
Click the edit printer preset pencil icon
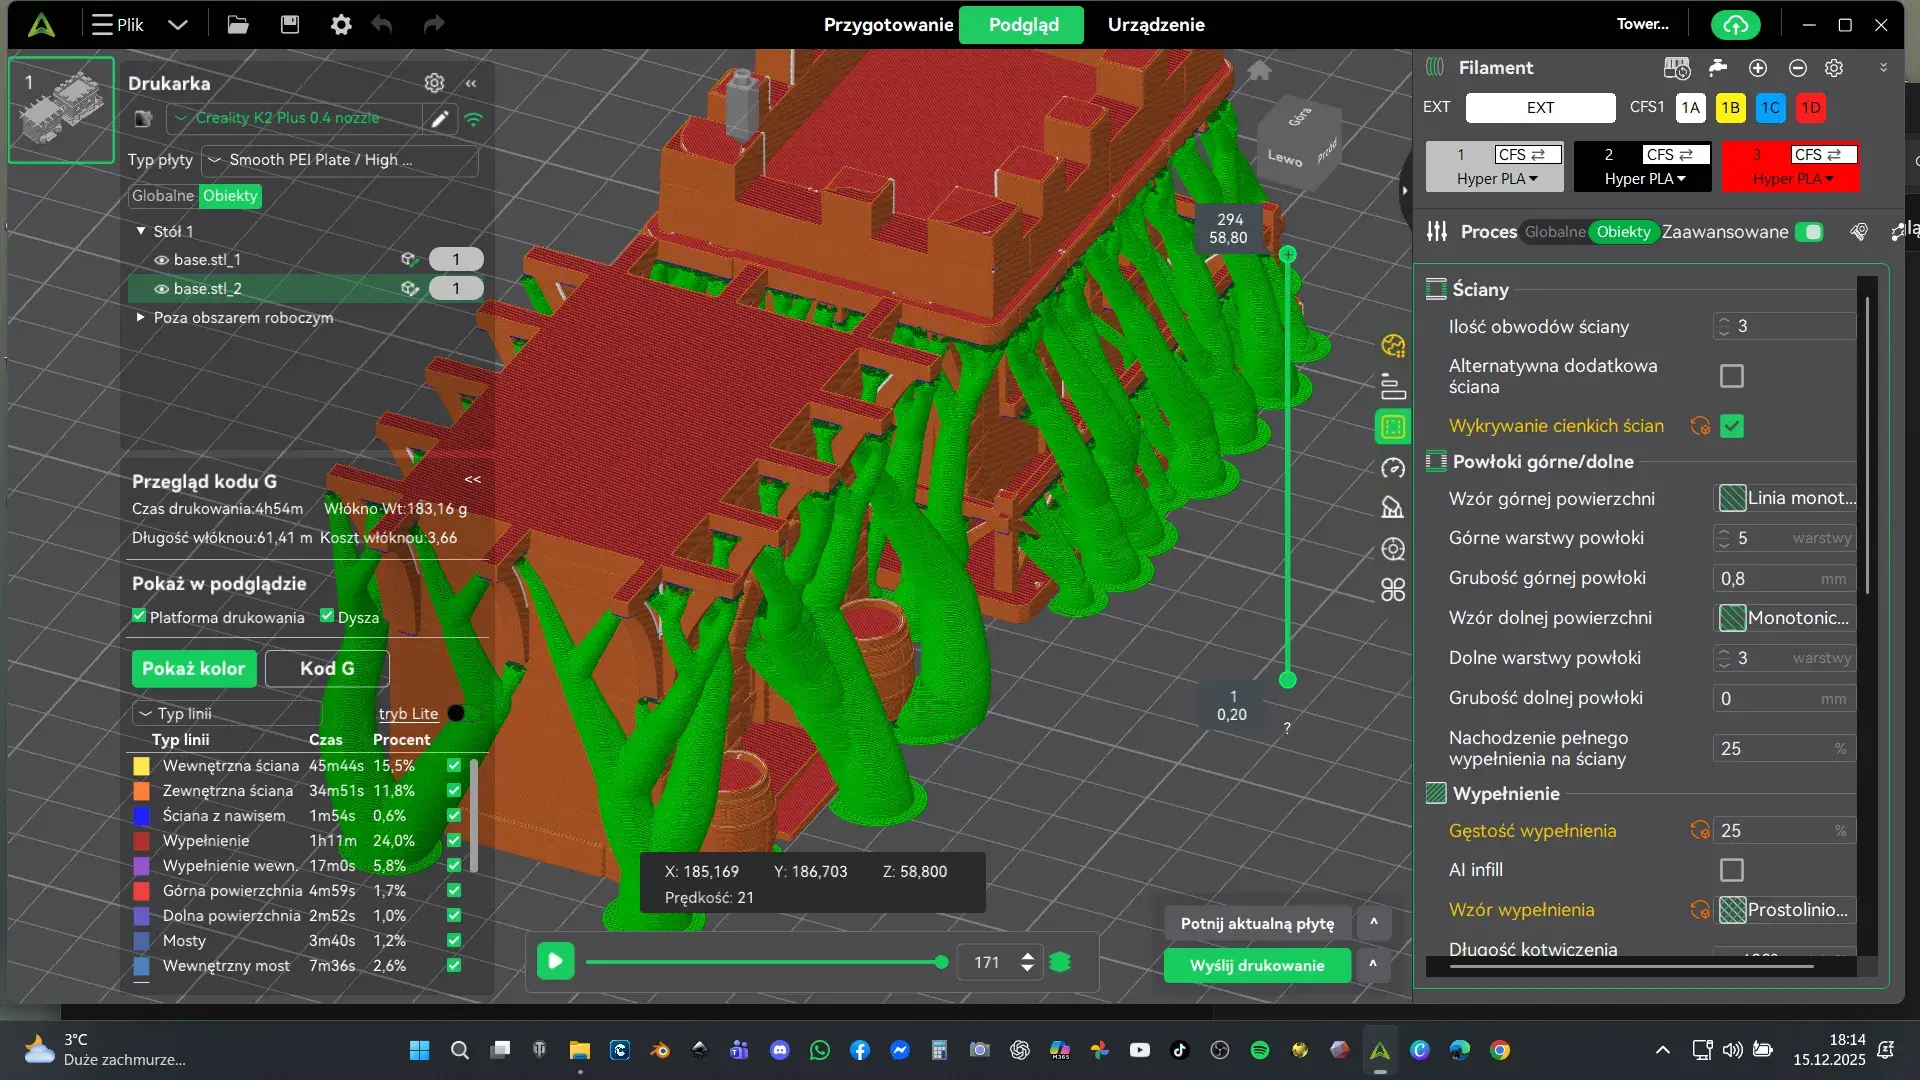click(439, 119)
